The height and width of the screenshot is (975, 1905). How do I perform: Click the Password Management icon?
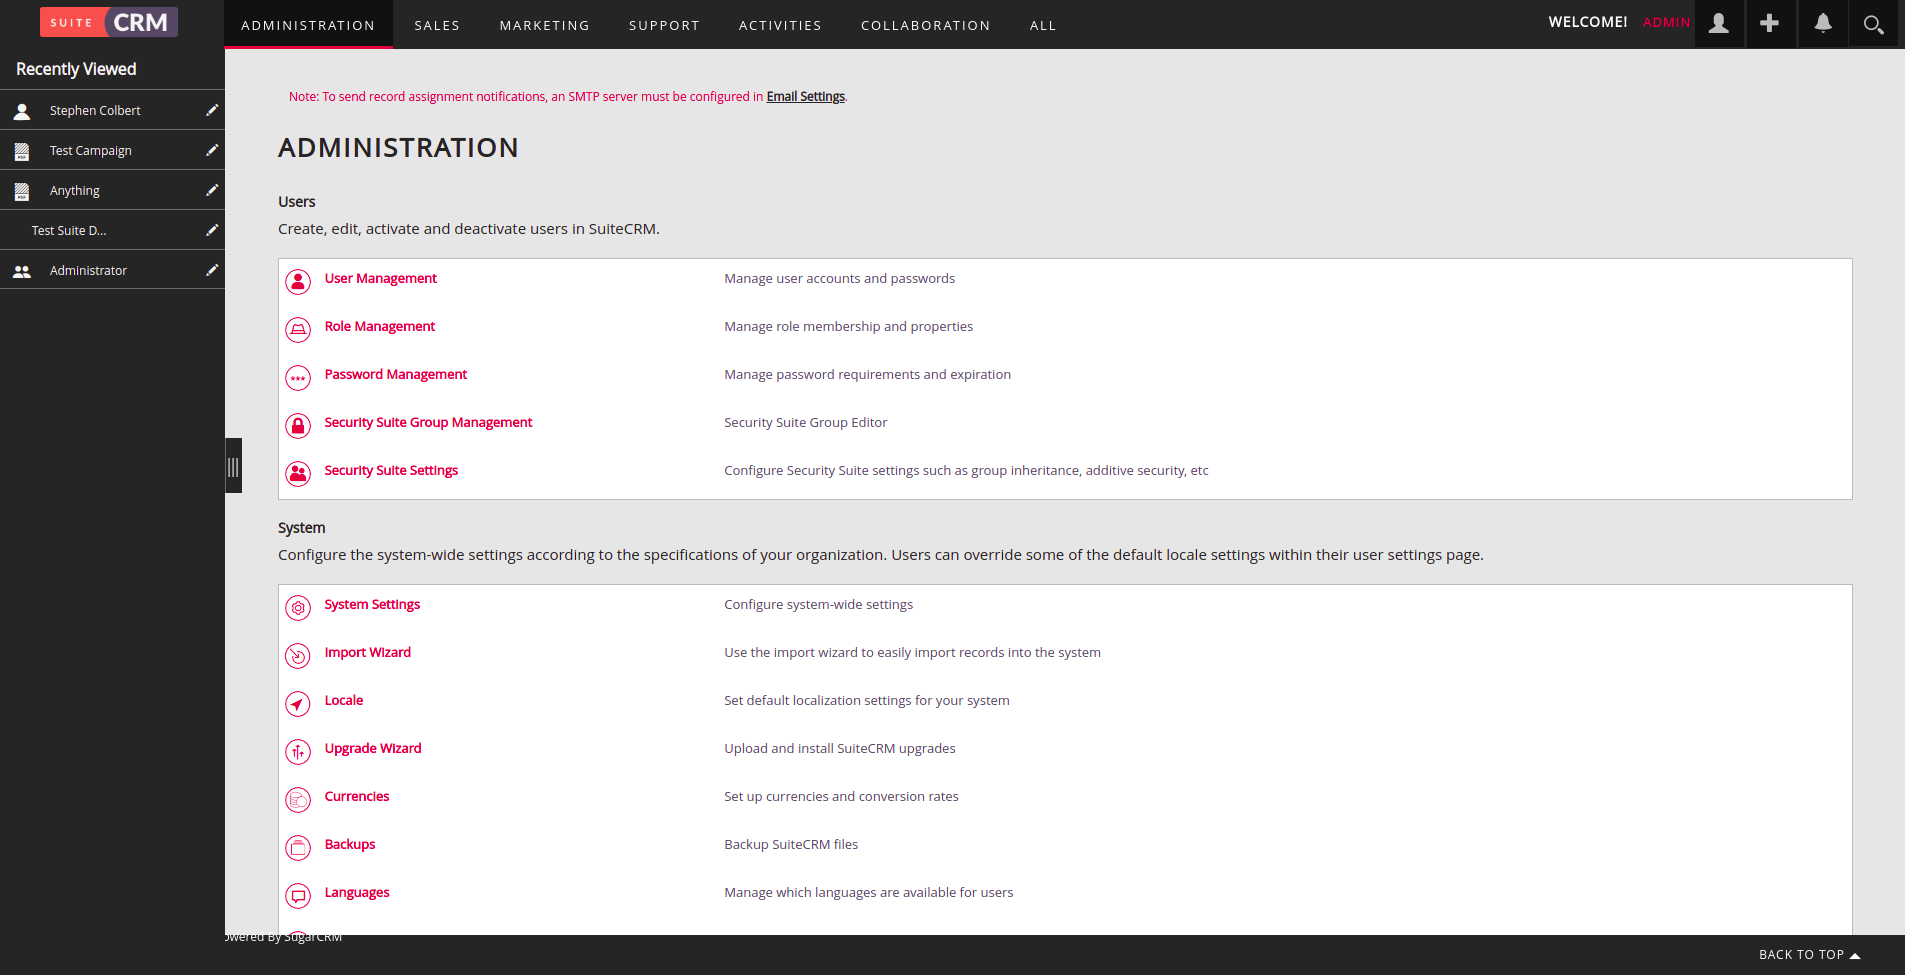point(298,378)
